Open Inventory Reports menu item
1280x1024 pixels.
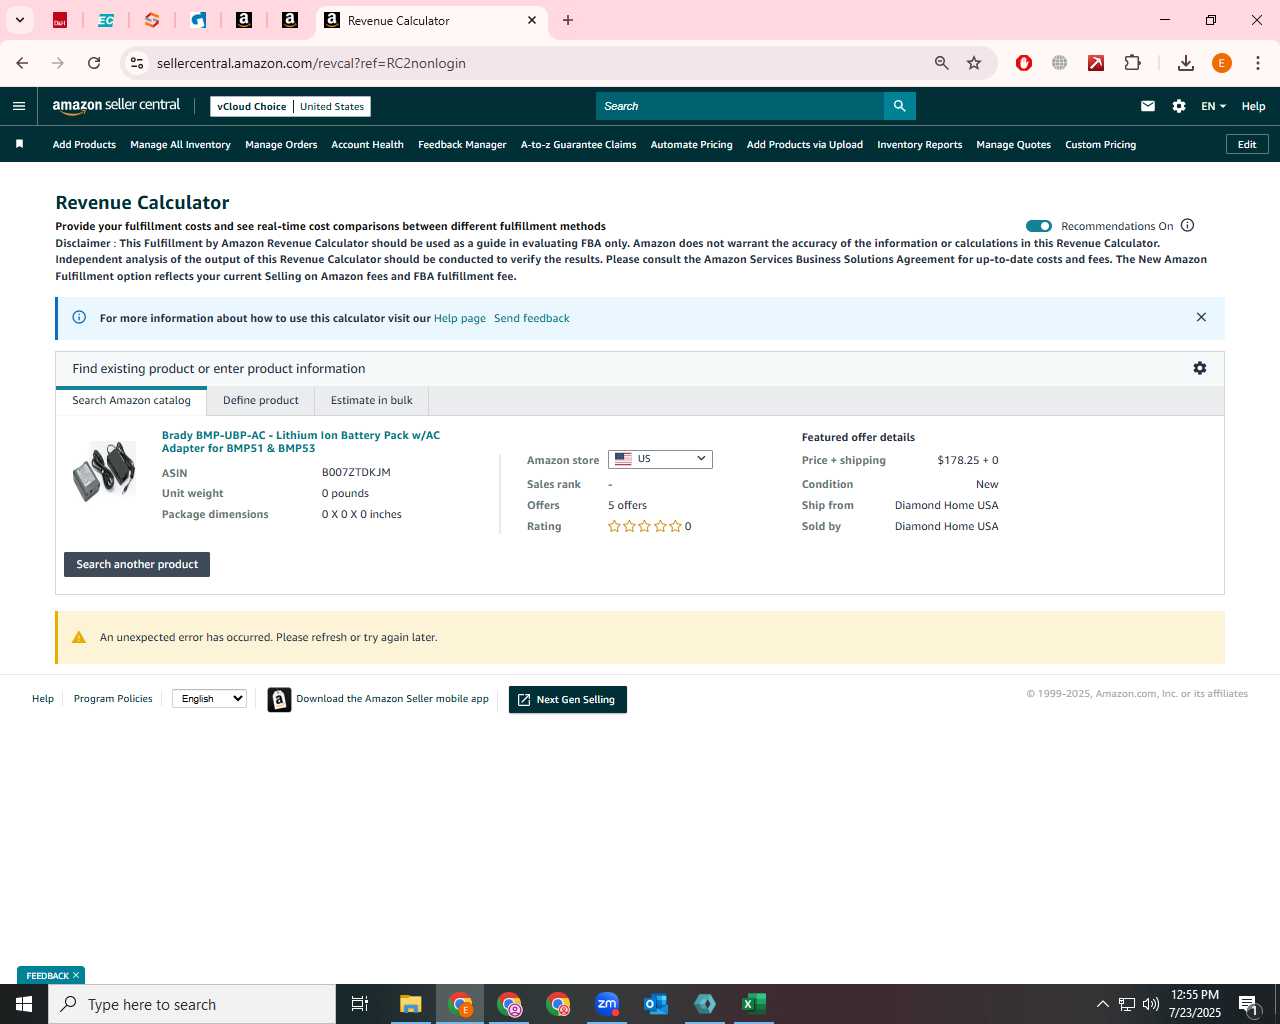(919, 144)
